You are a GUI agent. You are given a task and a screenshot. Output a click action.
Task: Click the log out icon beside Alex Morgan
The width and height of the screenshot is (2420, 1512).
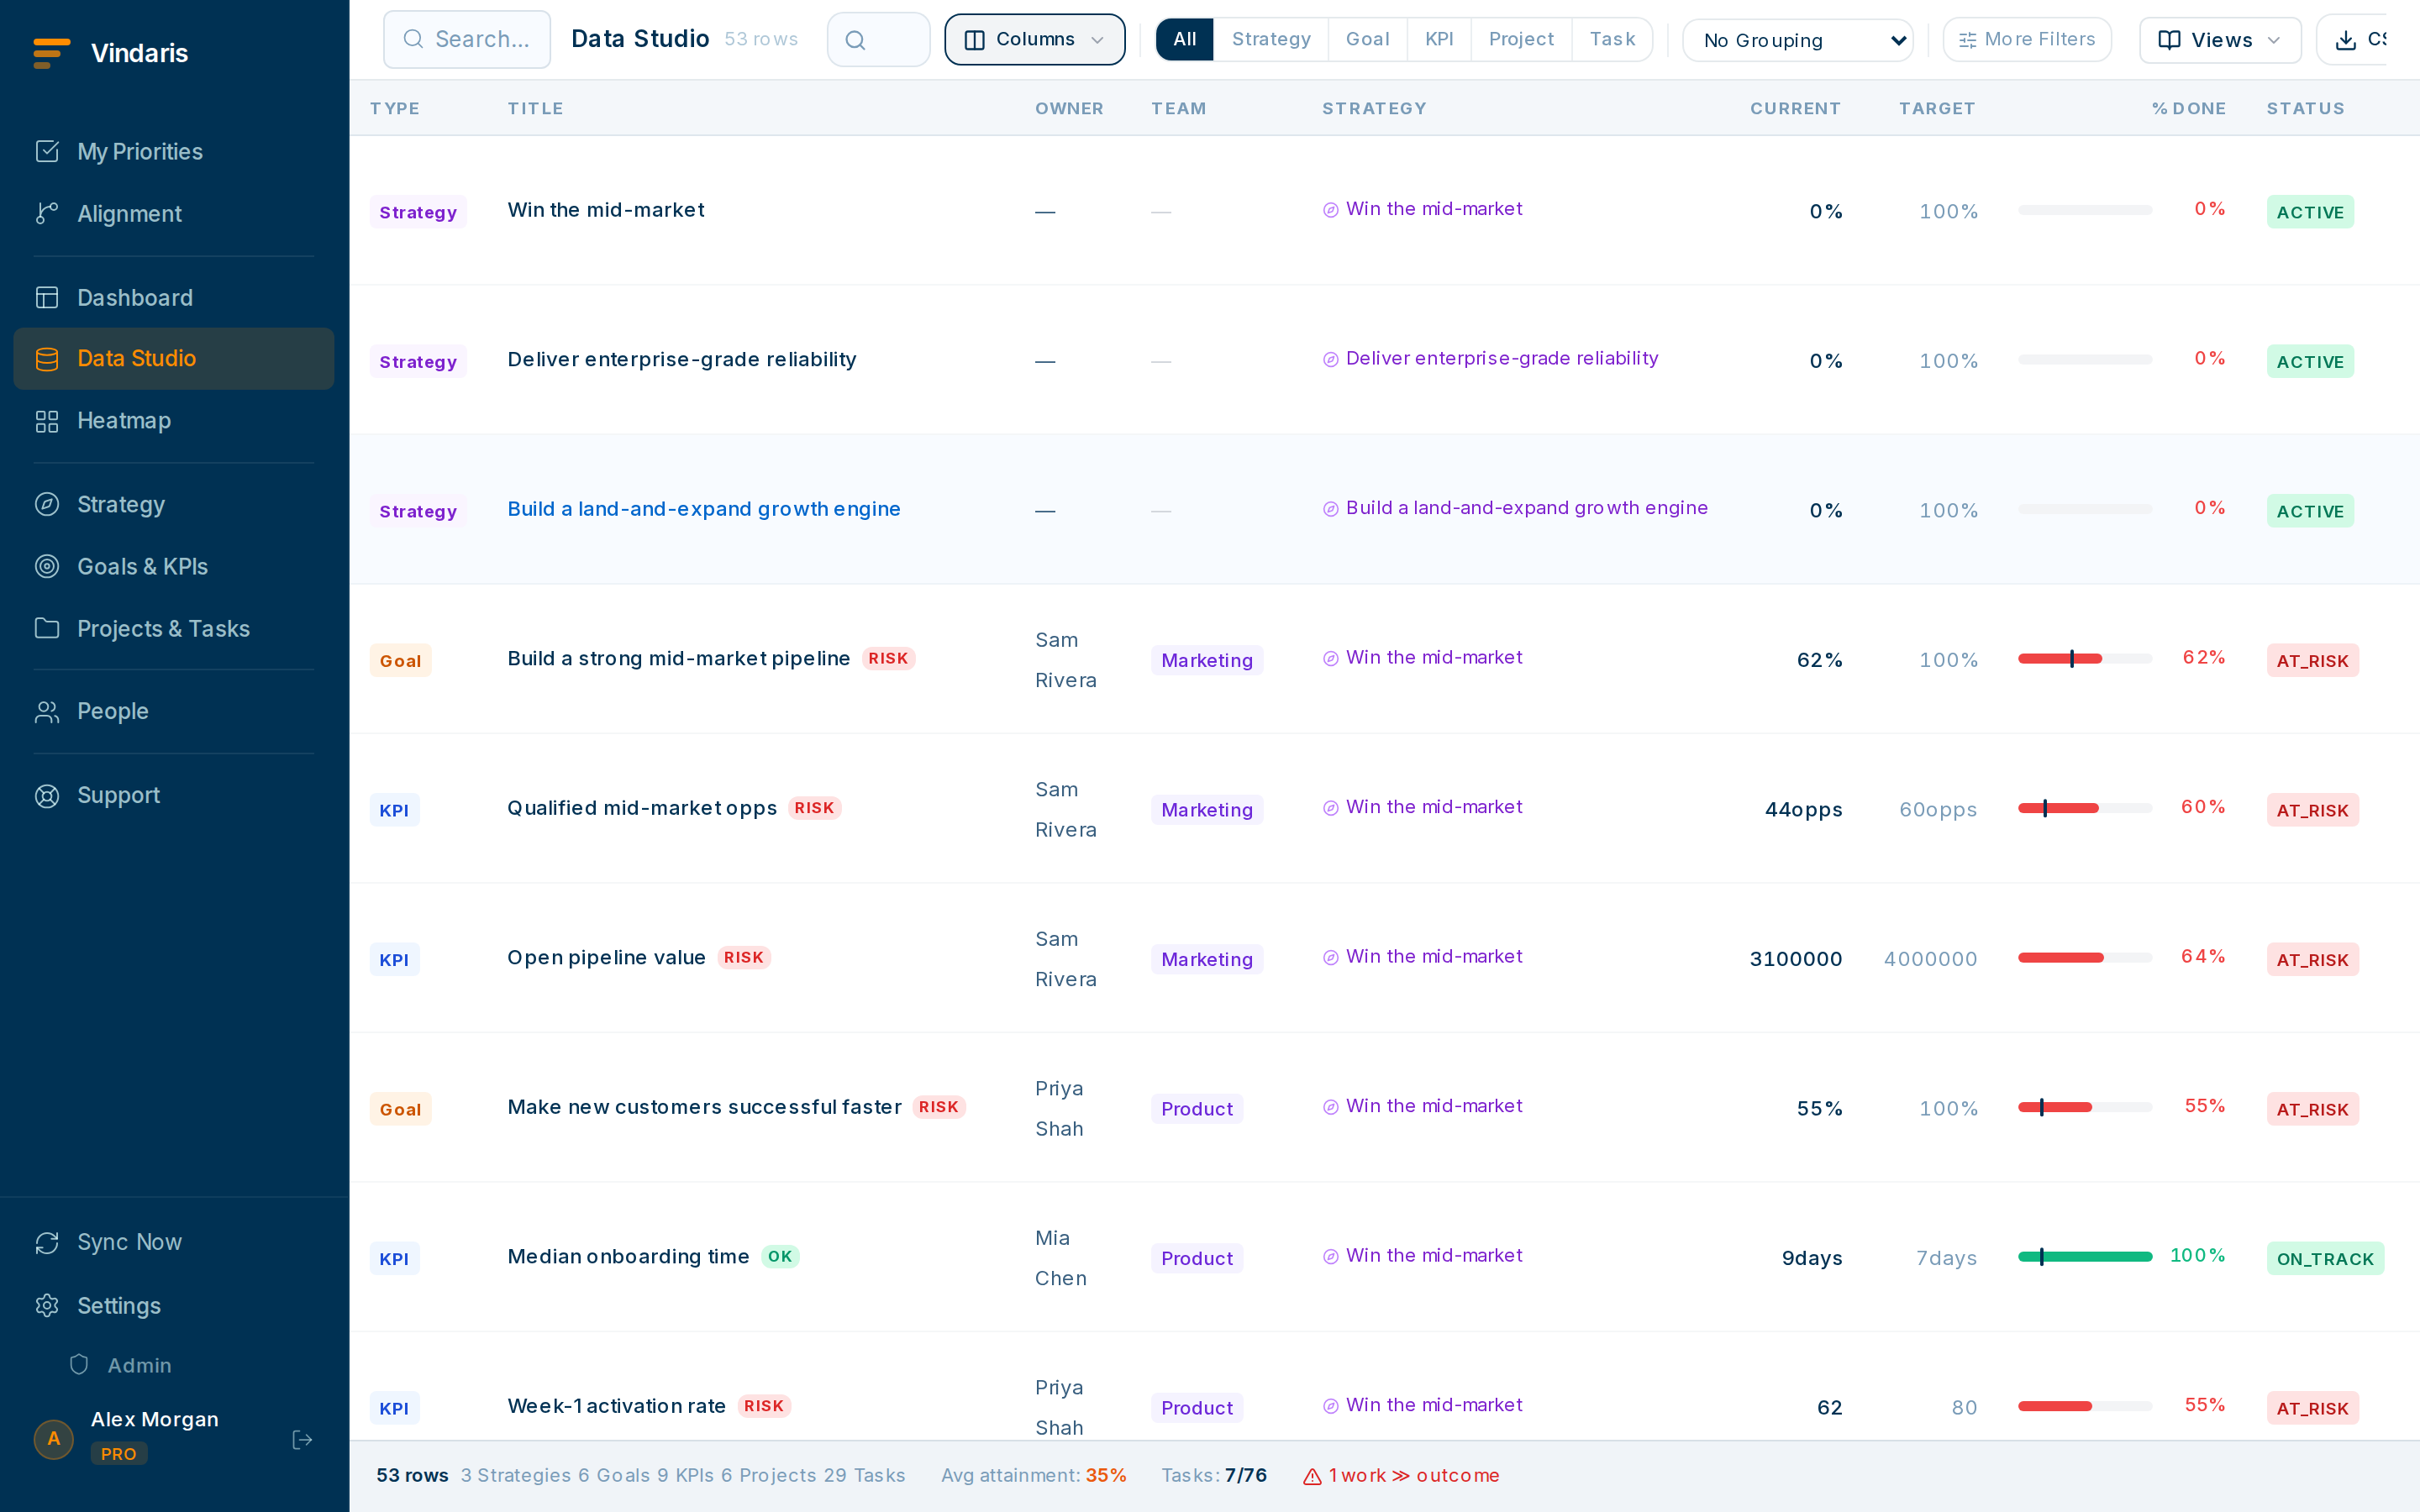tap(302, 1440)
